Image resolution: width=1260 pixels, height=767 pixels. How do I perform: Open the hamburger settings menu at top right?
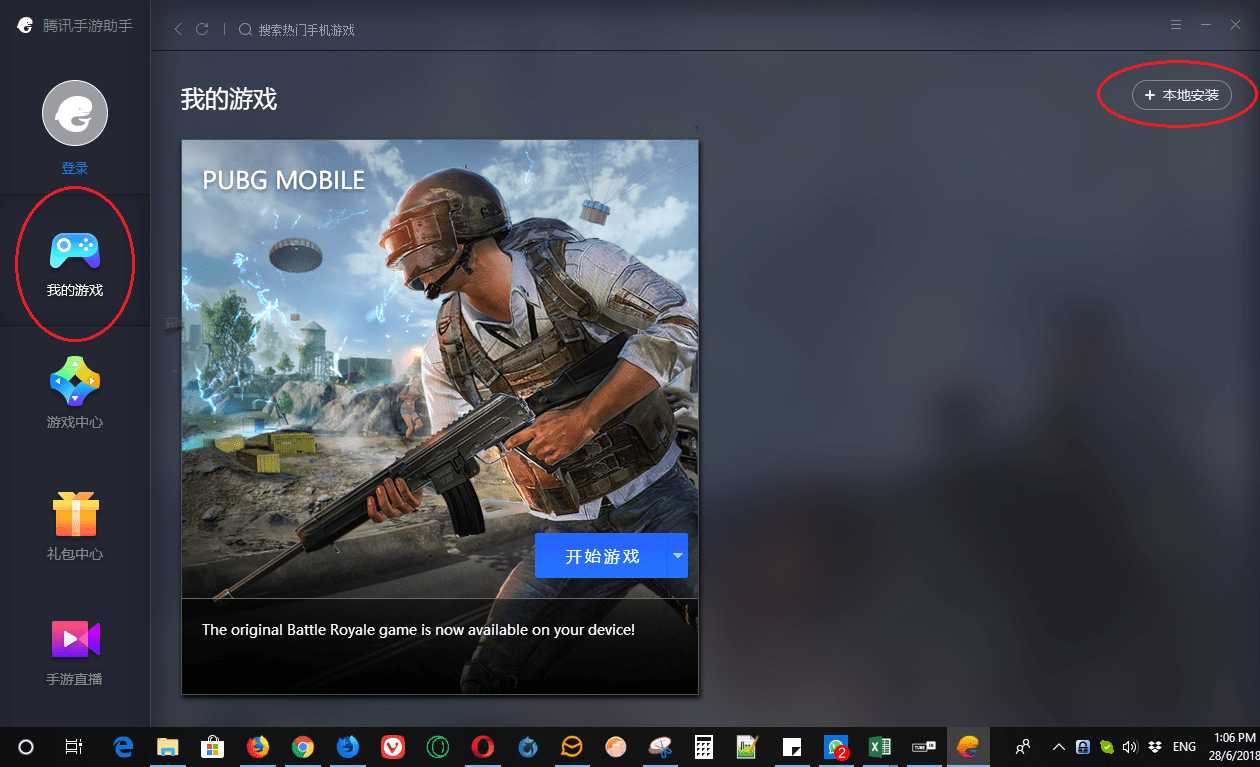point(1175,24)
